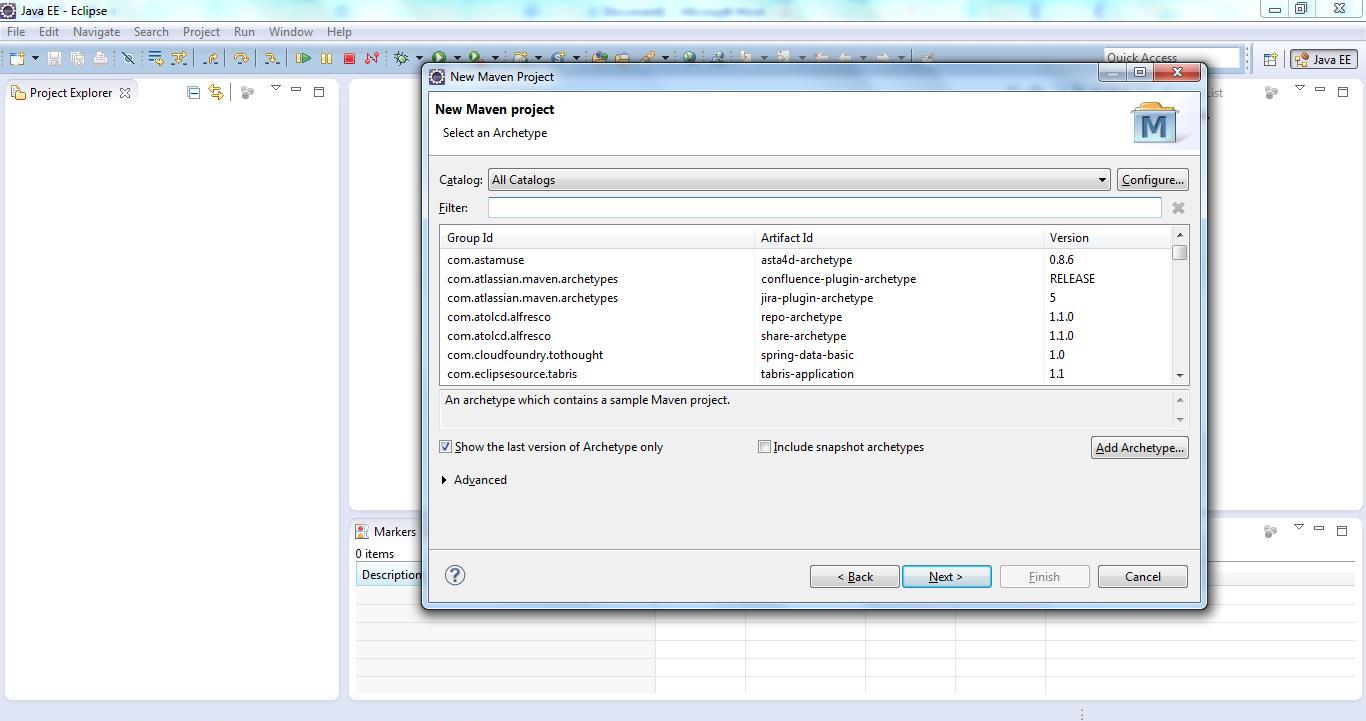Image resolution: width=1366 pixels, height=721 pixels.
Task: Select the asta4d-archetype row
Action: pyautogui.click(x=805, y=260)
